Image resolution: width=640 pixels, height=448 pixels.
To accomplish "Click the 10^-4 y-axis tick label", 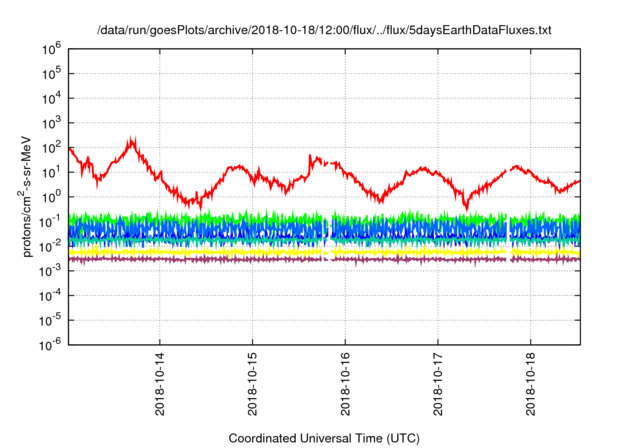I will [x=50, y=296].
